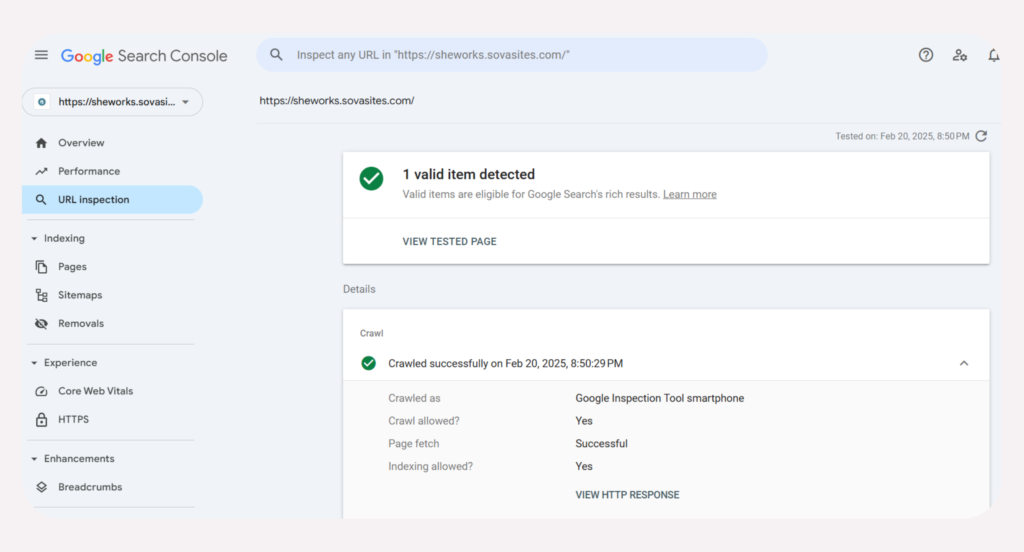Click the green checkmark beside Crawled successfully
Screen dimensions: 1024x552
point(368,363)
